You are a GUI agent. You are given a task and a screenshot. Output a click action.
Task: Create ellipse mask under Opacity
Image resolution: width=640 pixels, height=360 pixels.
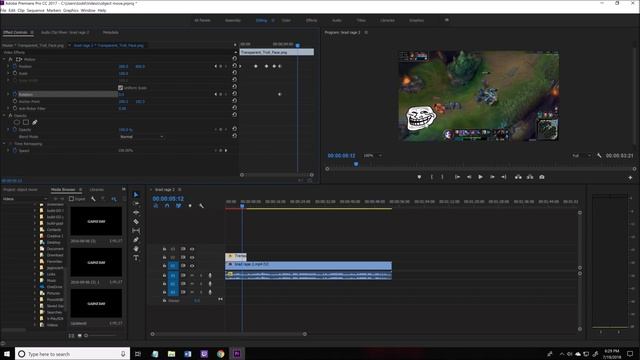point(17,122)
